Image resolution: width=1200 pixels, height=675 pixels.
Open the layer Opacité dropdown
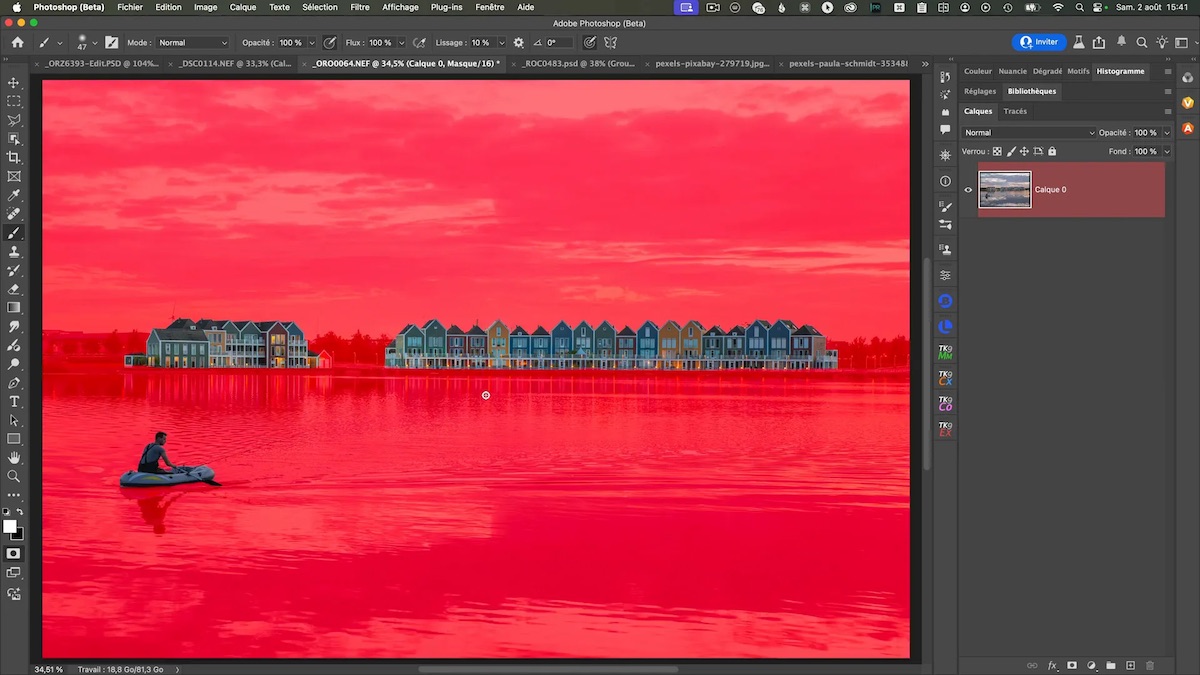[1166, 132]
